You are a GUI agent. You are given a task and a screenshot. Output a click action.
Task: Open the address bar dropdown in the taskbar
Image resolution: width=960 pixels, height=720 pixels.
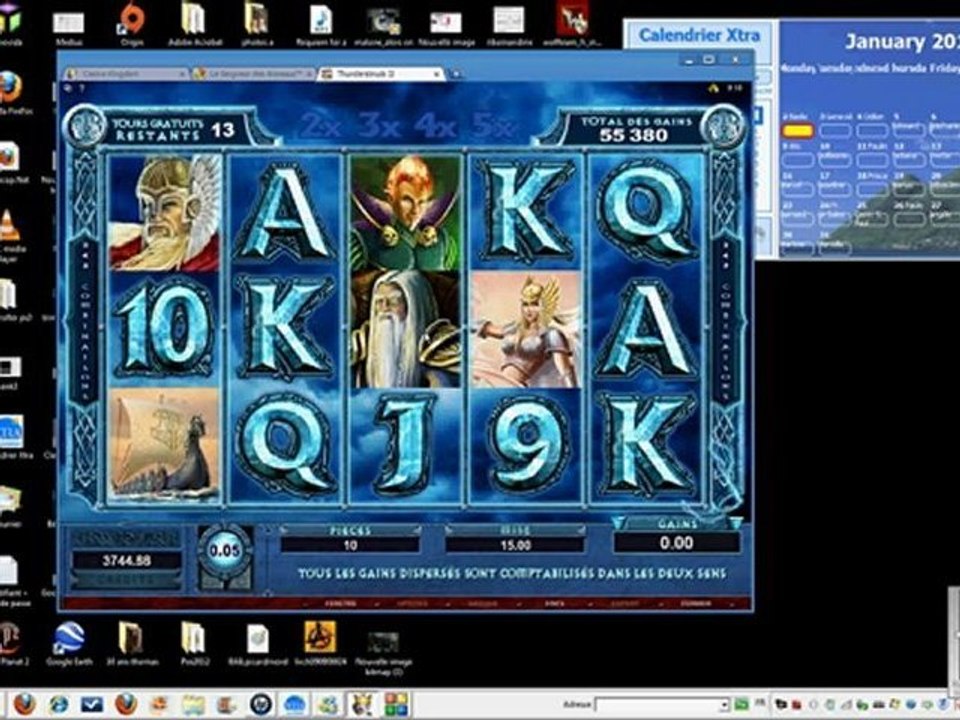tap(723, 705)
